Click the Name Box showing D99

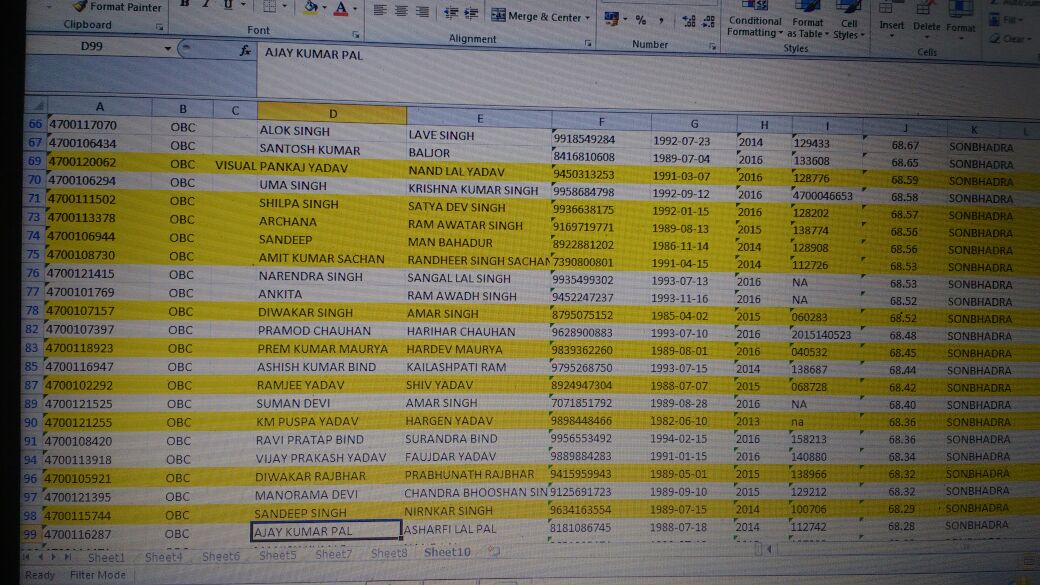pyautogui.click(x=93, y=46)
